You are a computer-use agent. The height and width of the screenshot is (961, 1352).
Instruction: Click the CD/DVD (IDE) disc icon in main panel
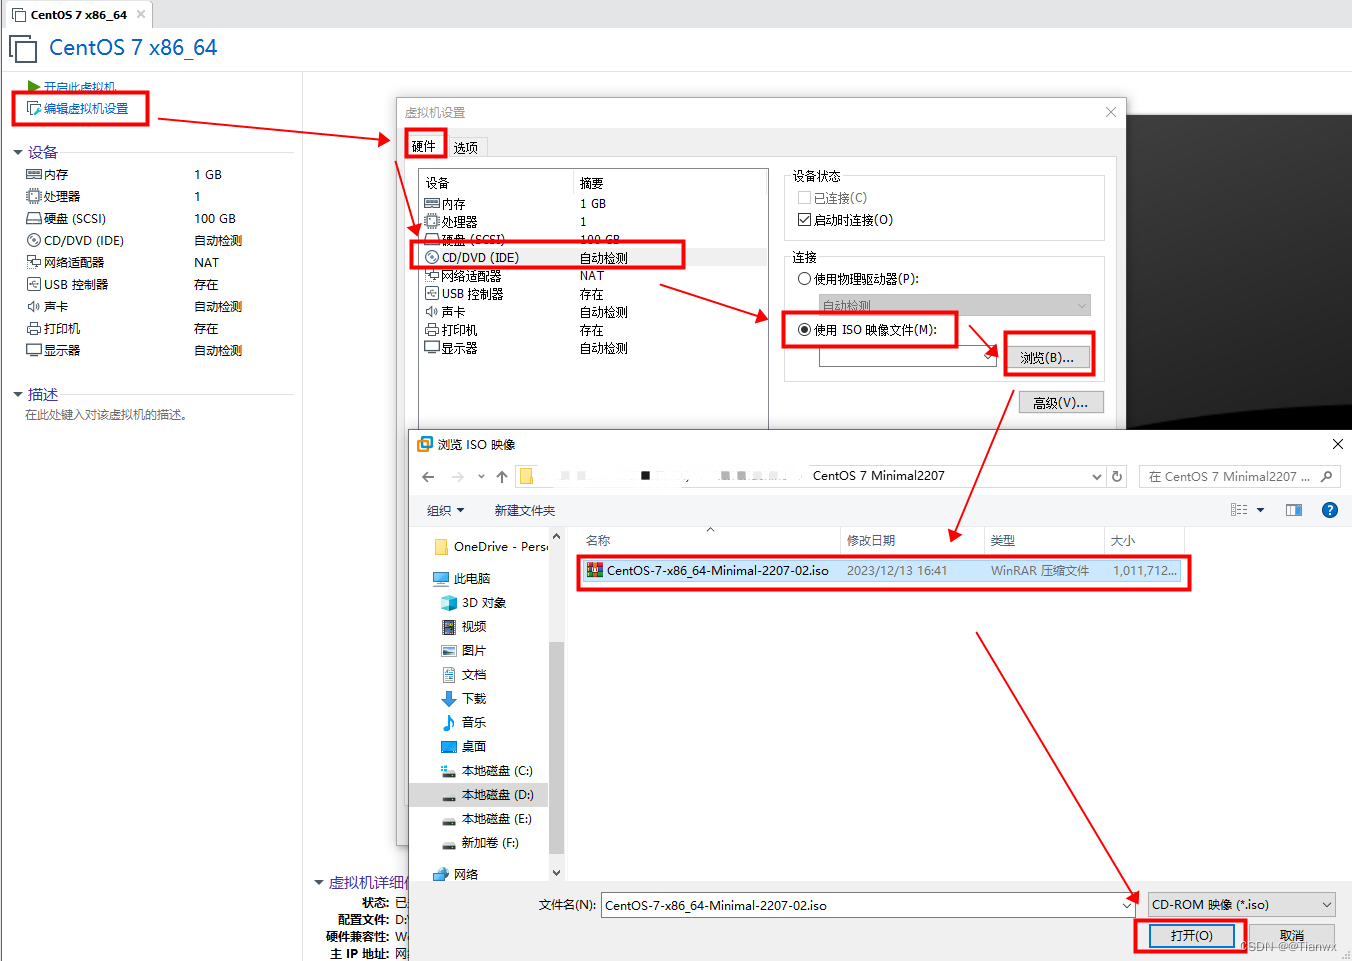tap(34, 241)
